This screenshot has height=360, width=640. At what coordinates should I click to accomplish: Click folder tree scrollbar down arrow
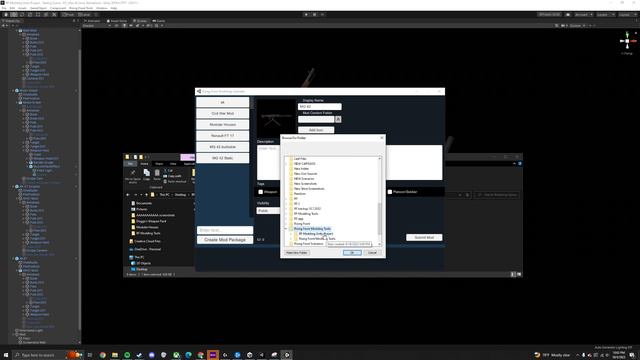(x=380, y=244)
